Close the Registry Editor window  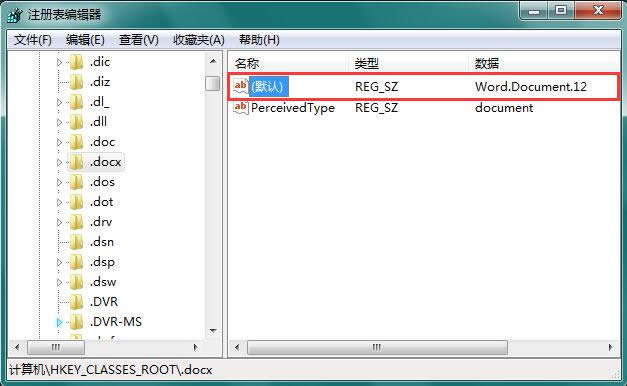598,11
